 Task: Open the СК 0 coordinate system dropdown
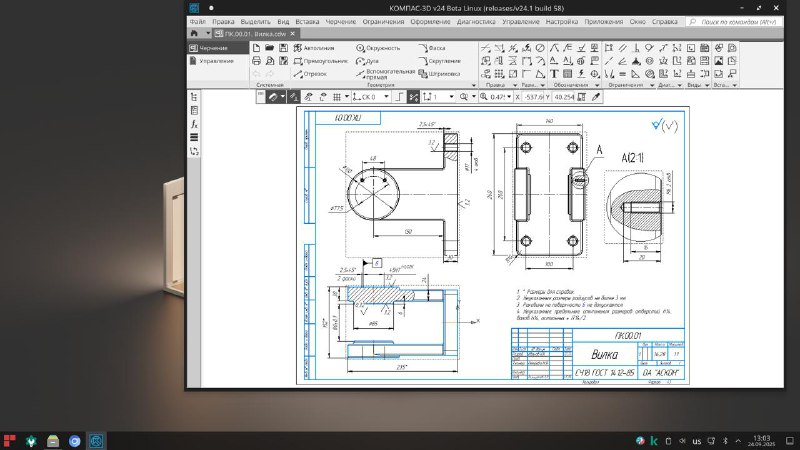click(x=368, y=97)
